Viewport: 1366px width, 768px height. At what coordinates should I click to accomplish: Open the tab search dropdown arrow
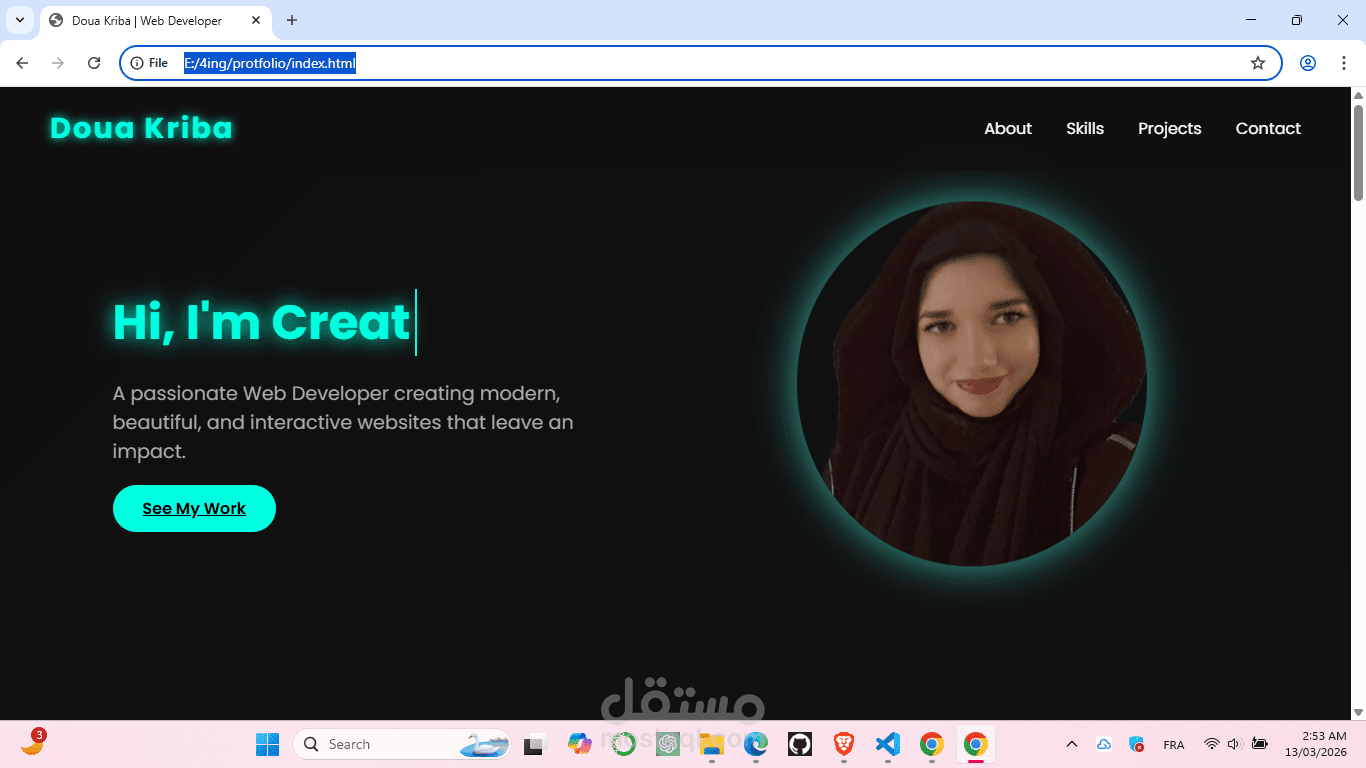(x=20, y=20)
